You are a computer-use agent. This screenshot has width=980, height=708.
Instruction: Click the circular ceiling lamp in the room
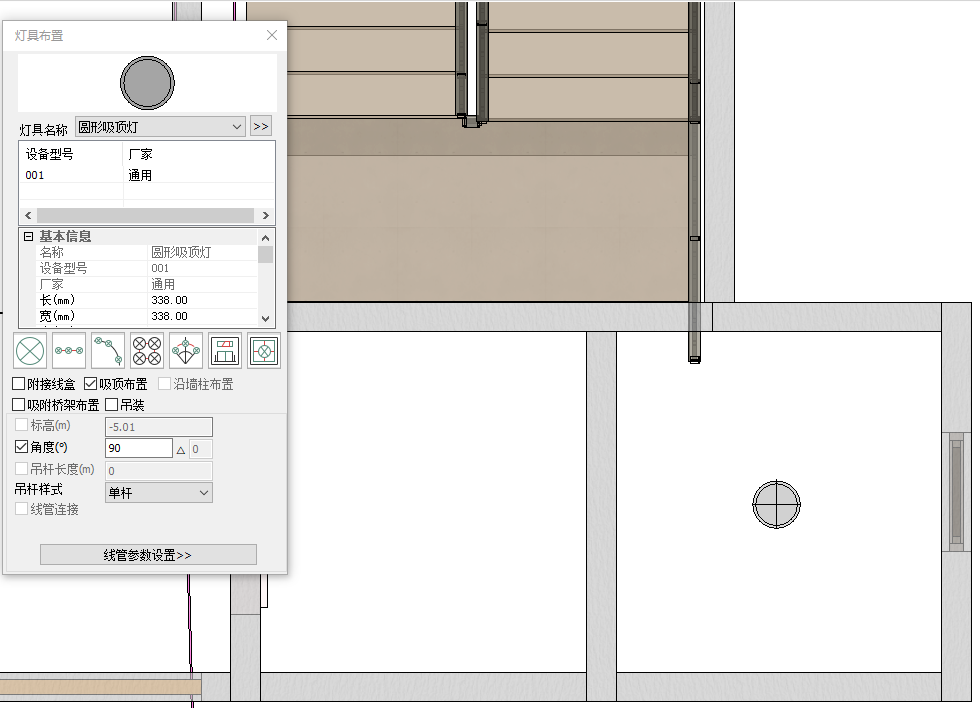point(776,504)
